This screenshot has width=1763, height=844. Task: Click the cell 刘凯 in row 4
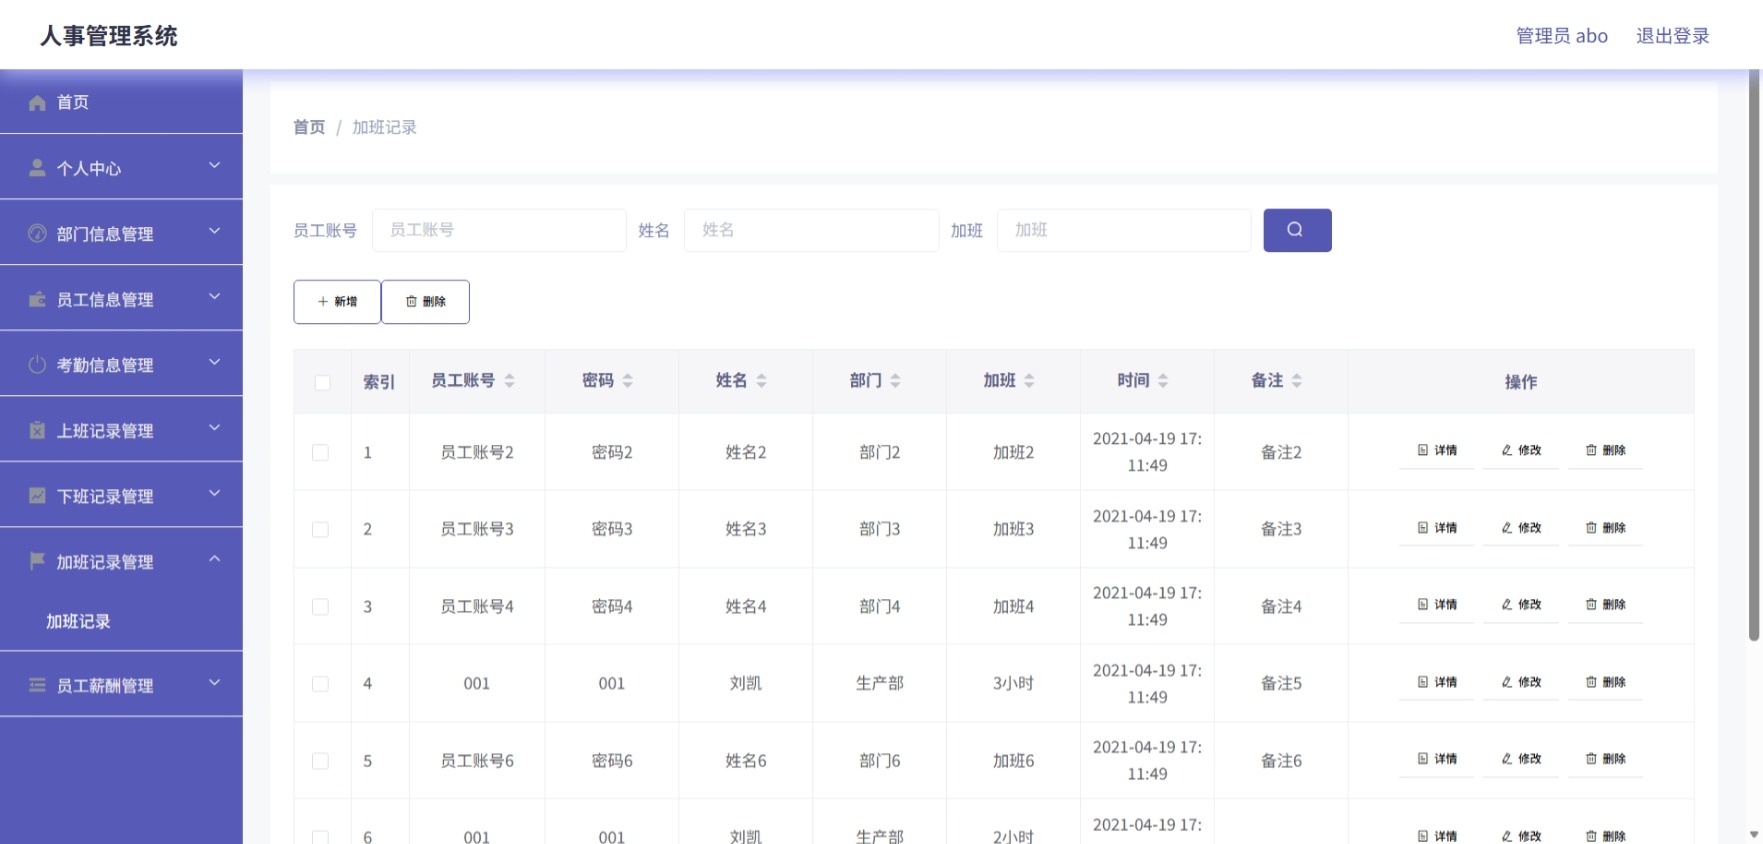pyautogui.click(x=745, y=683)
